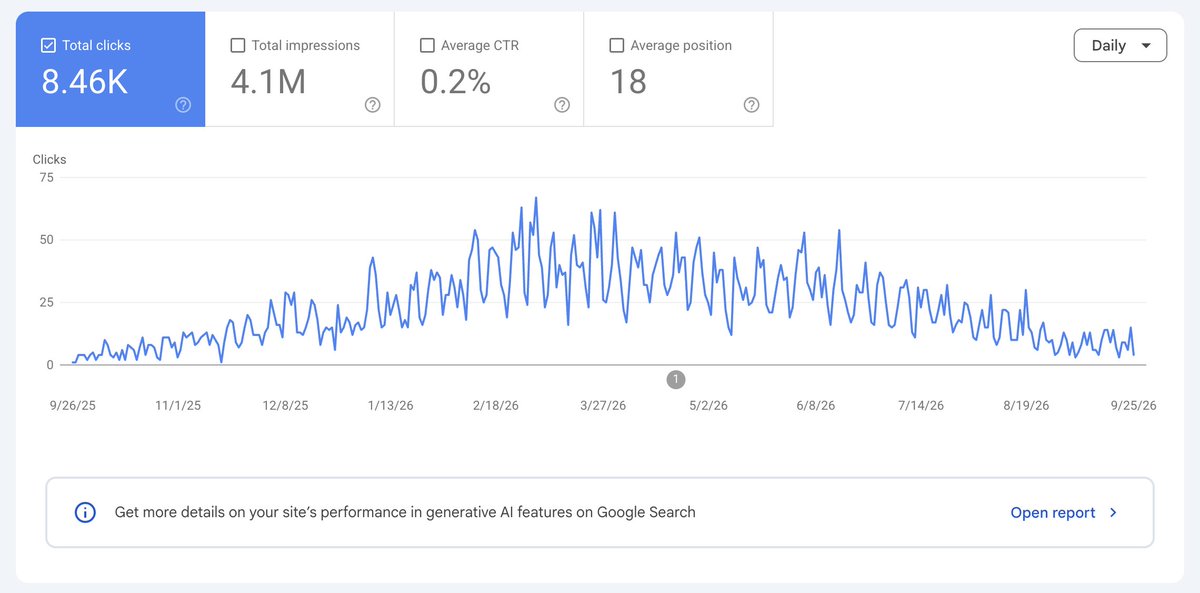Click the chevron arrow beside Open report
The image size is (1200, 593).
1114,512
